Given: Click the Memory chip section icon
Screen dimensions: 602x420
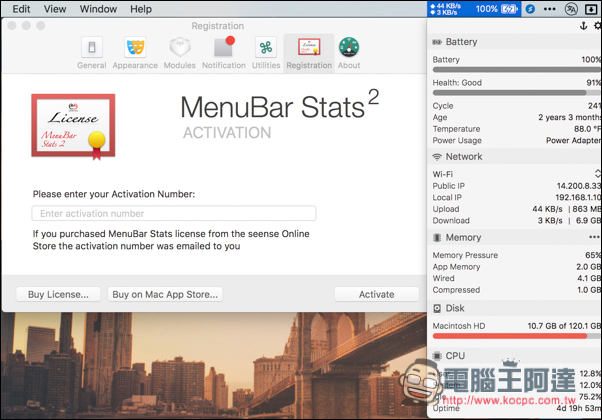Looking at the screenshot, I should coord(437,238).
